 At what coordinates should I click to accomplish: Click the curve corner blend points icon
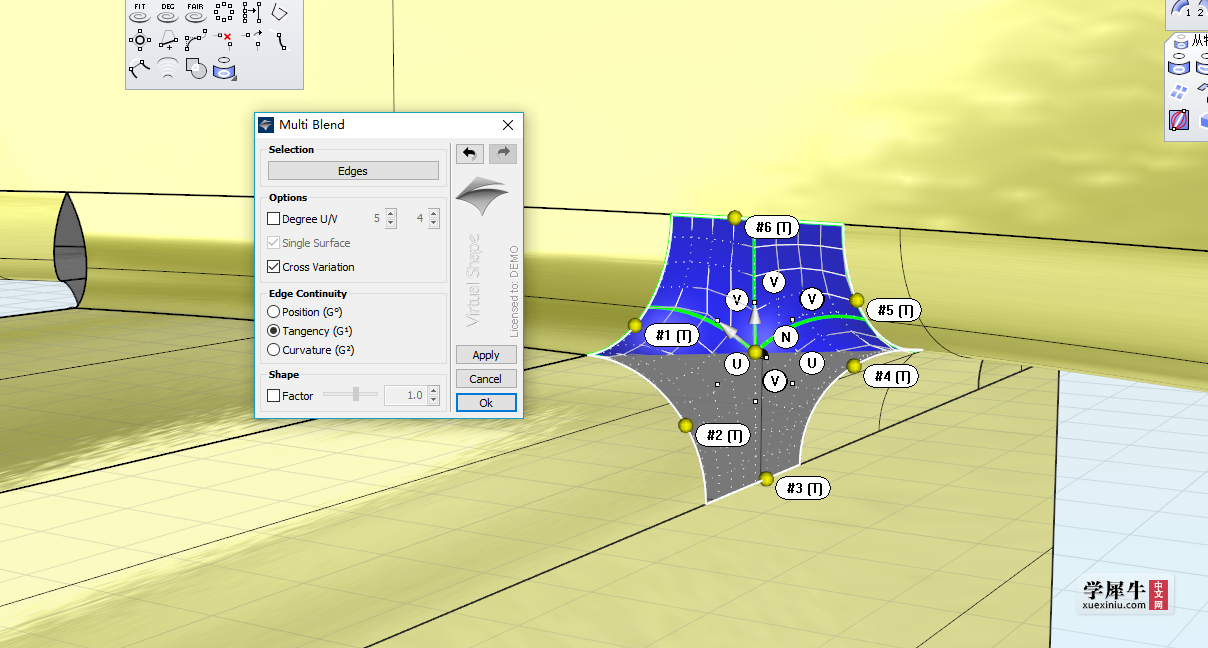195,41
